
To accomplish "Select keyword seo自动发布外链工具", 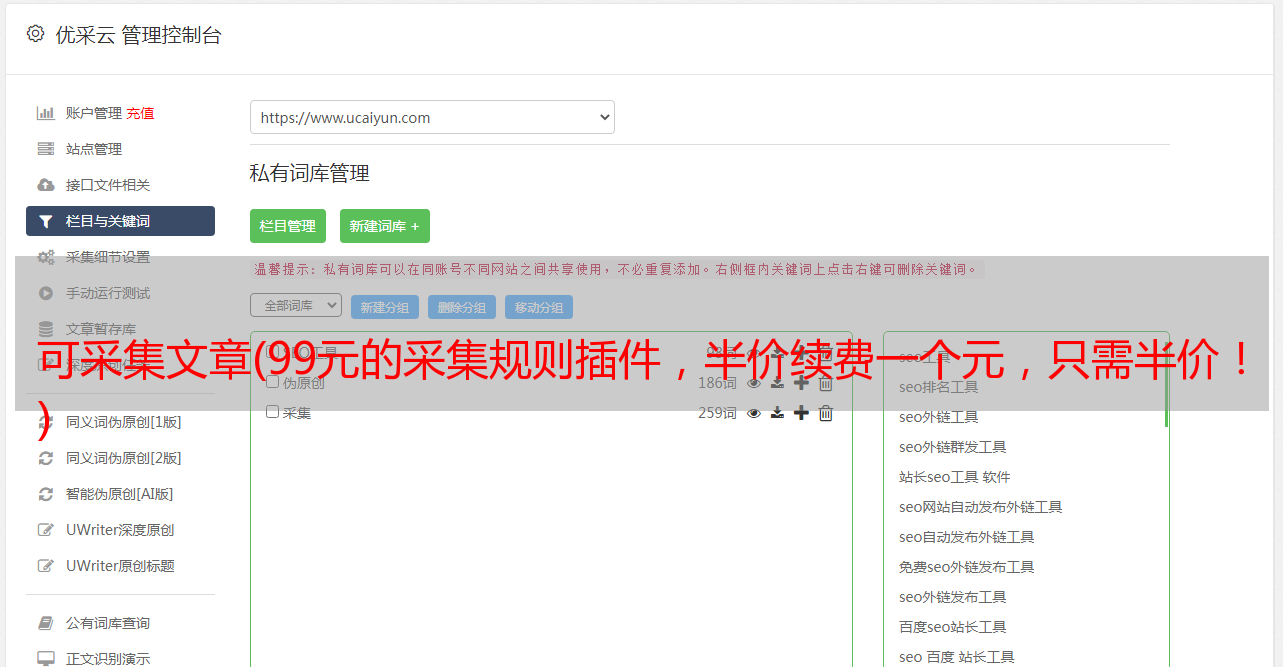I will pyautogui.click(x=967, y=537).
